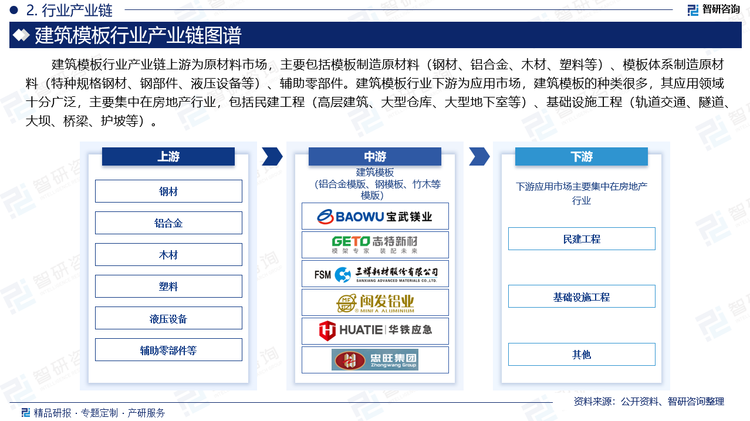Click the 智研咨询 logo at top right

coord(714,9)
